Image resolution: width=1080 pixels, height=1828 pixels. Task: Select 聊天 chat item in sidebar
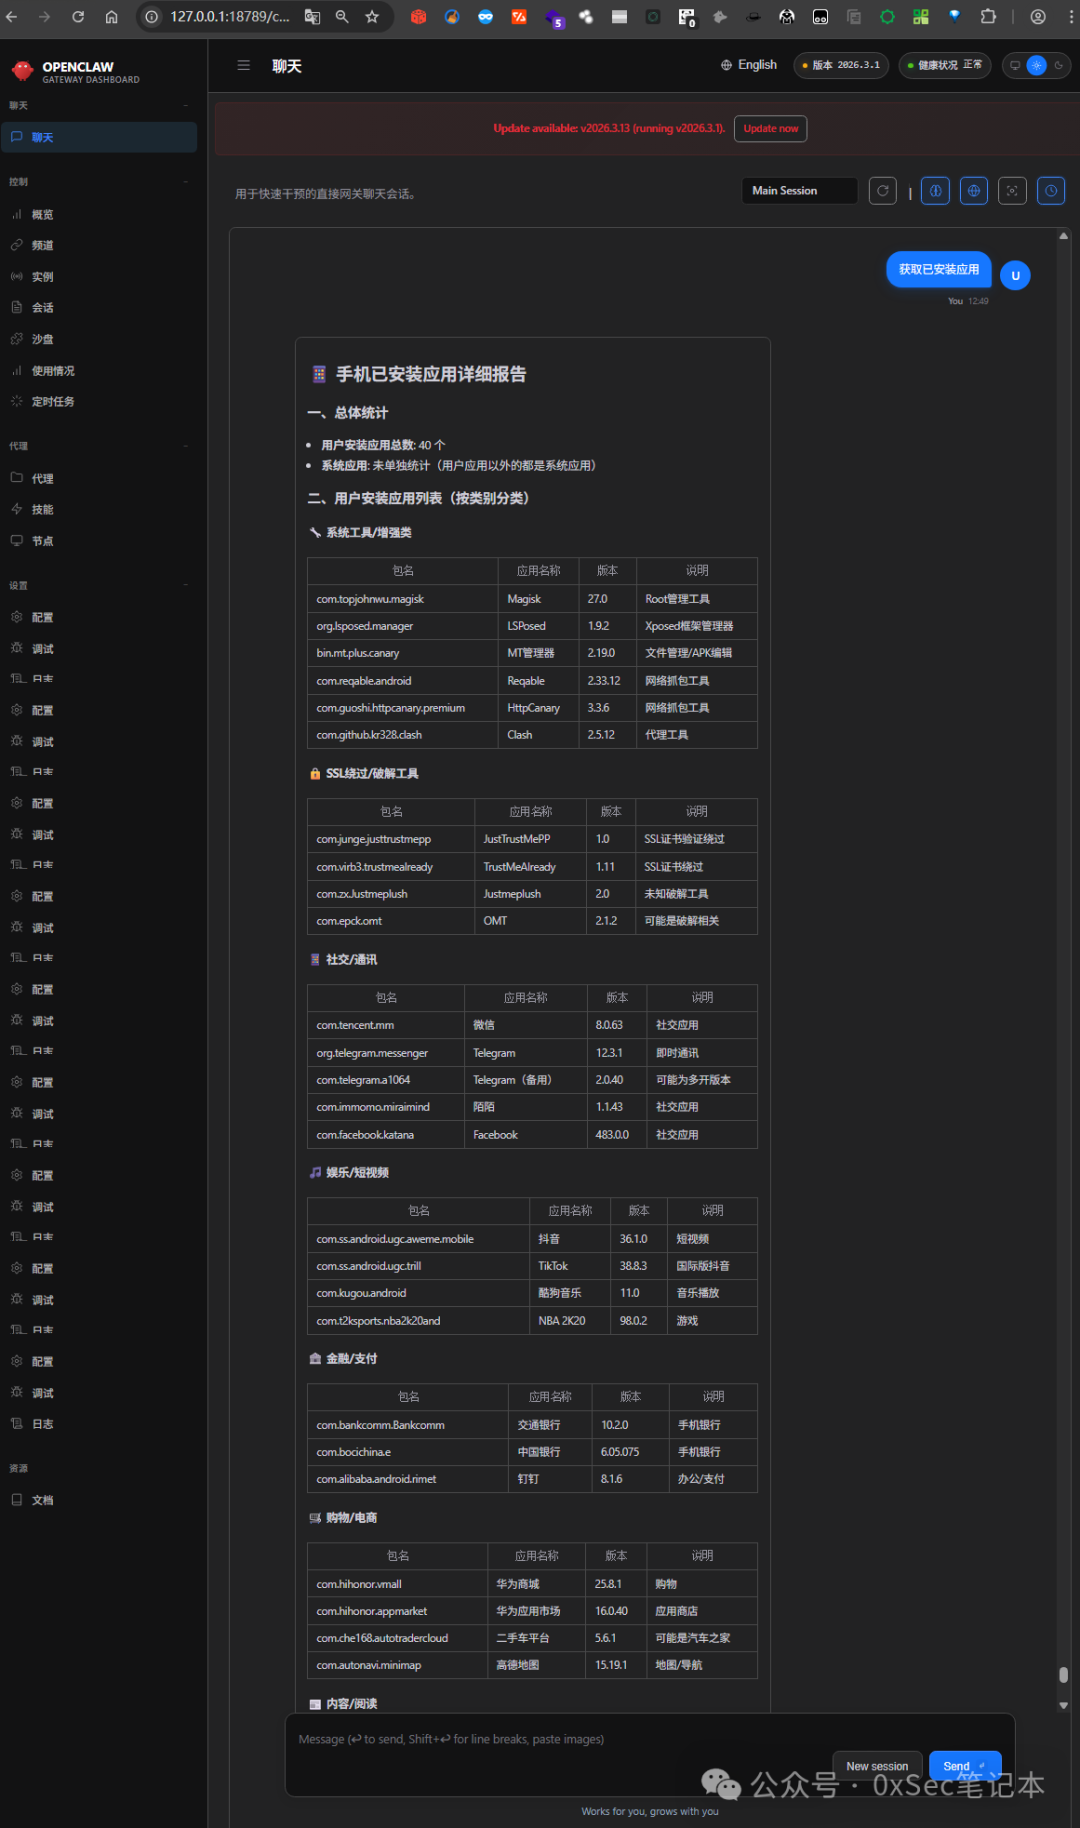pyautogui.click(x=99, y=137)
